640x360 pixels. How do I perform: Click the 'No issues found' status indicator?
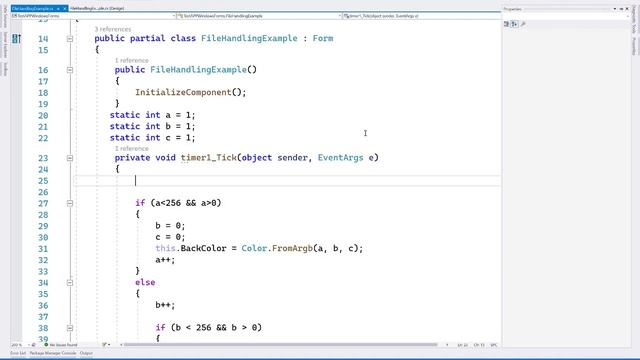(x=60, y=345)
